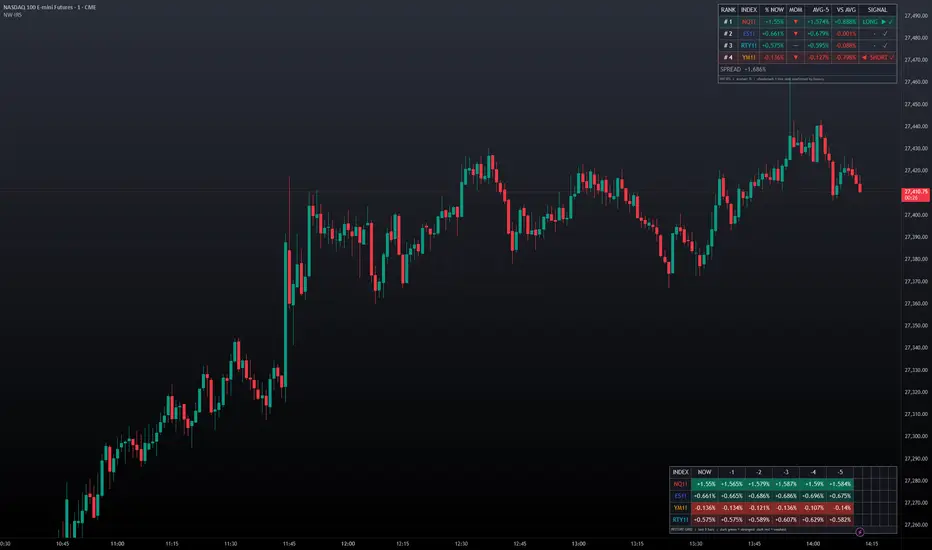
Task: Click ES1! in the ranking table
Action: (748, 34)
